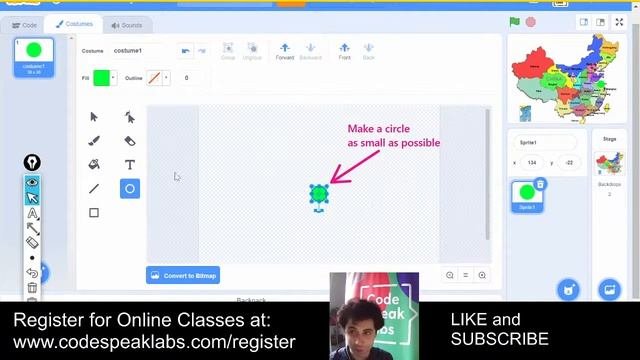Image resolution: width=640 pixels, height=360 pixels.
Task: Click the annotation trash icon
Action: (32, 287)
